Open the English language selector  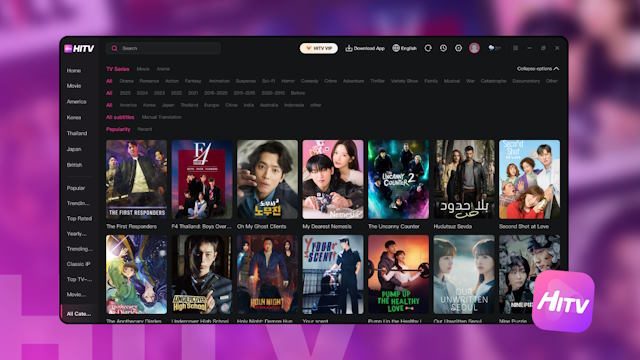(x=404, y=48)
